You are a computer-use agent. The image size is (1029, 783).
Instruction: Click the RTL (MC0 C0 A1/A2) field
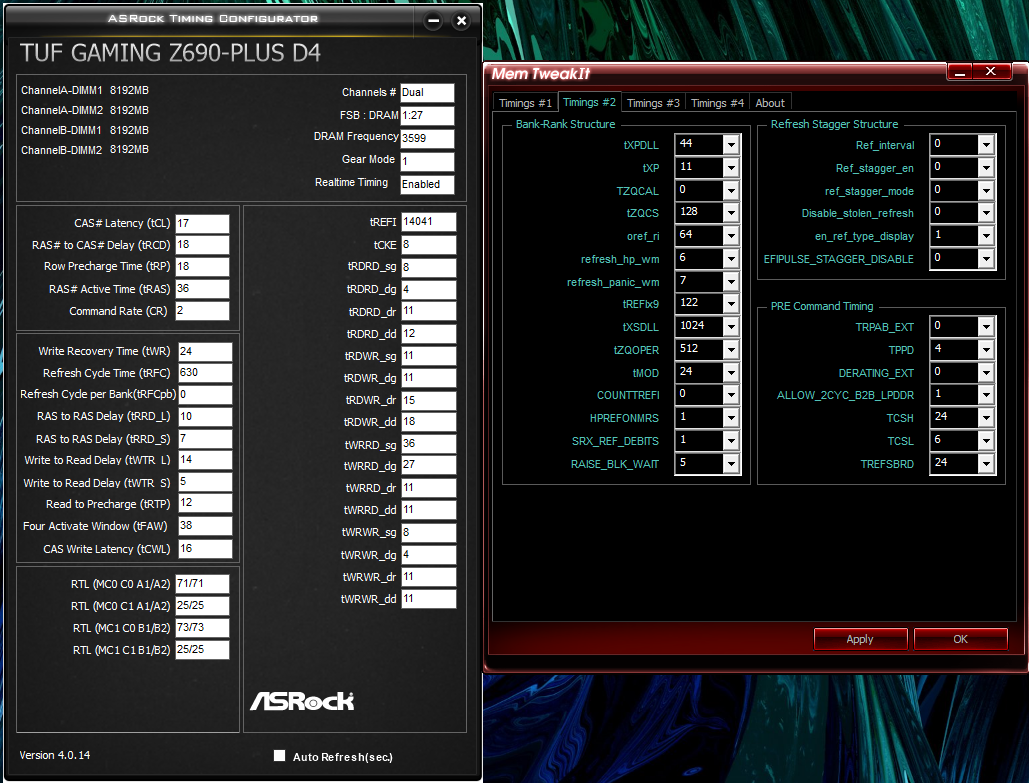[x=202, y=583]
